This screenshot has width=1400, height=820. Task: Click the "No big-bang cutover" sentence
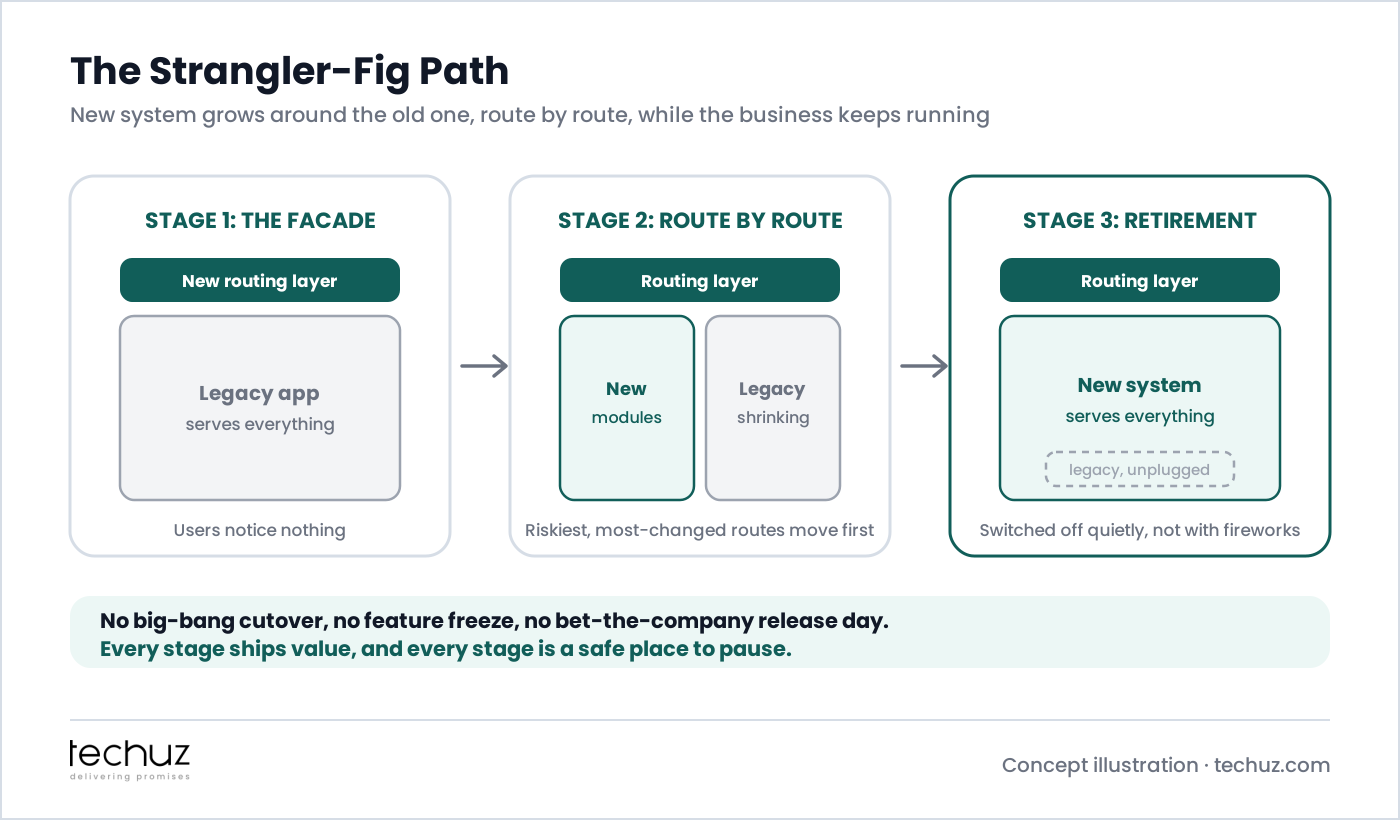click(494, 620)
